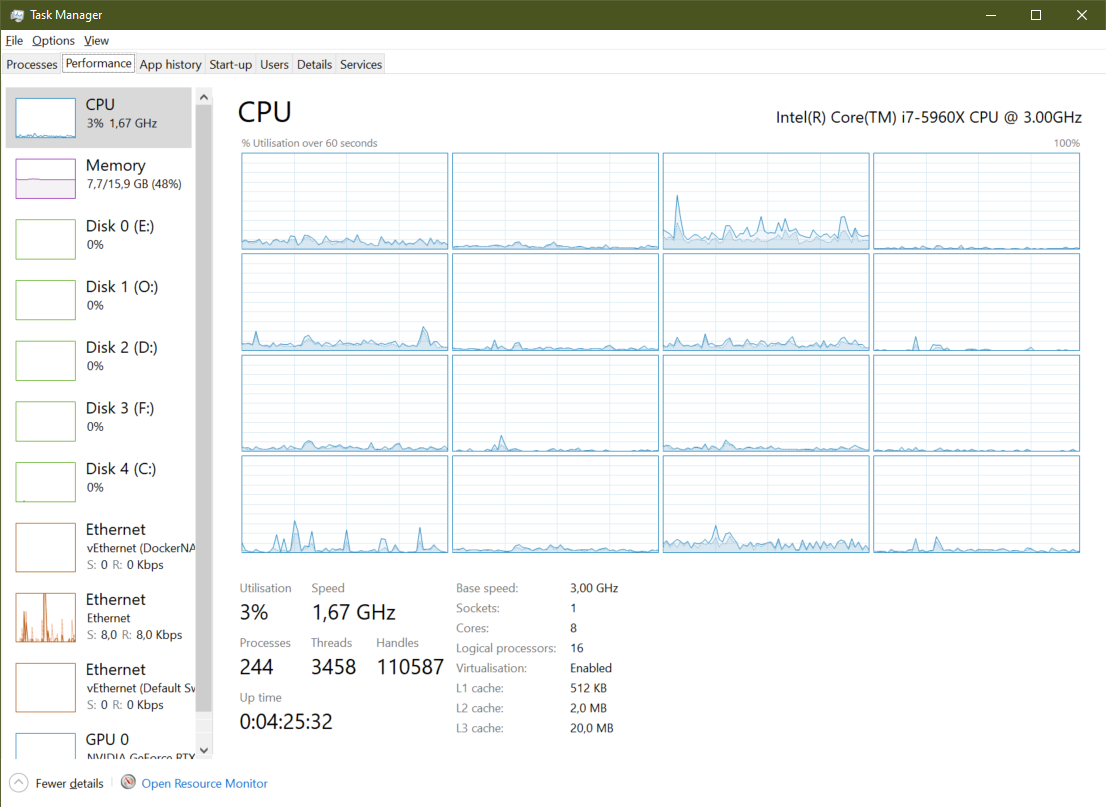Click the L2 cache 2,0 MB value
The width and height of the screenshot is (1106, 807).
(588, 708)
